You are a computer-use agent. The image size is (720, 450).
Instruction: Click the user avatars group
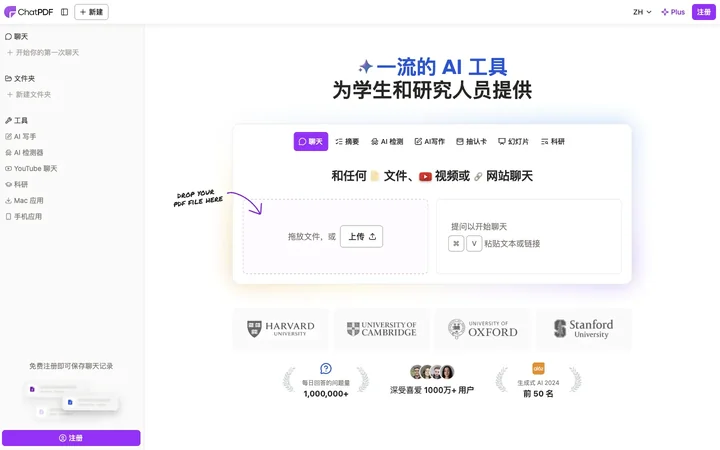click(x=432, y=372)
